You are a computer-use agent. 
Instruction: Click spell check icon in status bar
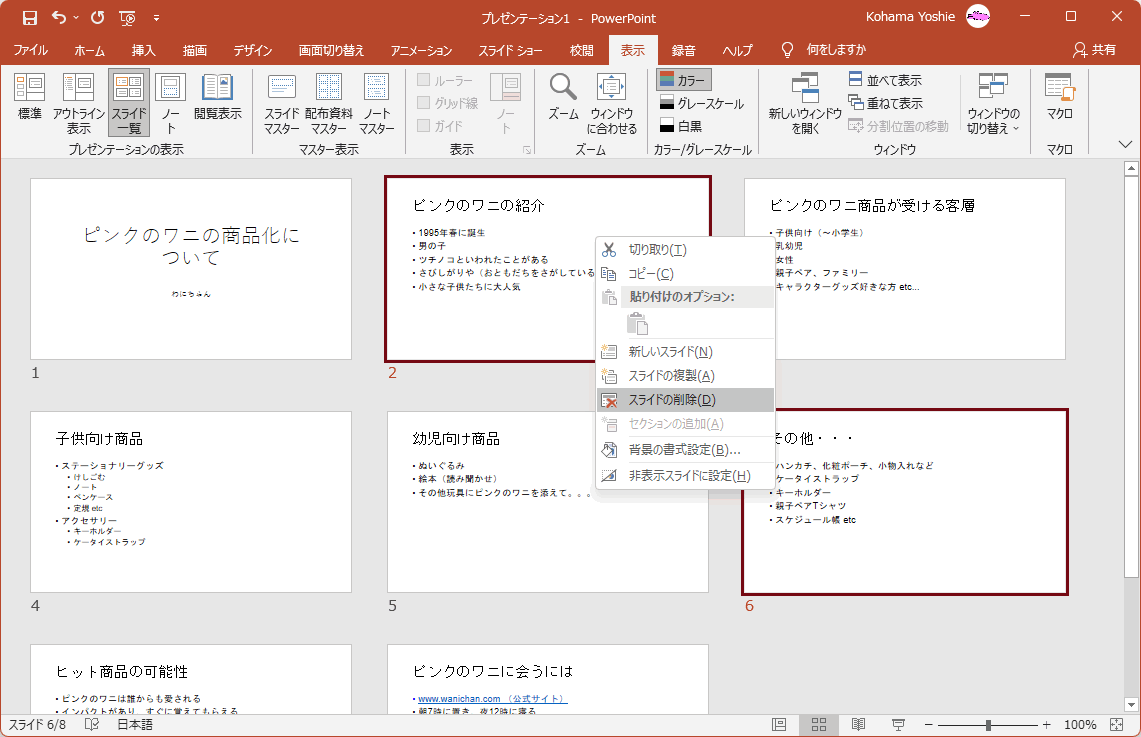pyautogui.click(x=92, y=725)
